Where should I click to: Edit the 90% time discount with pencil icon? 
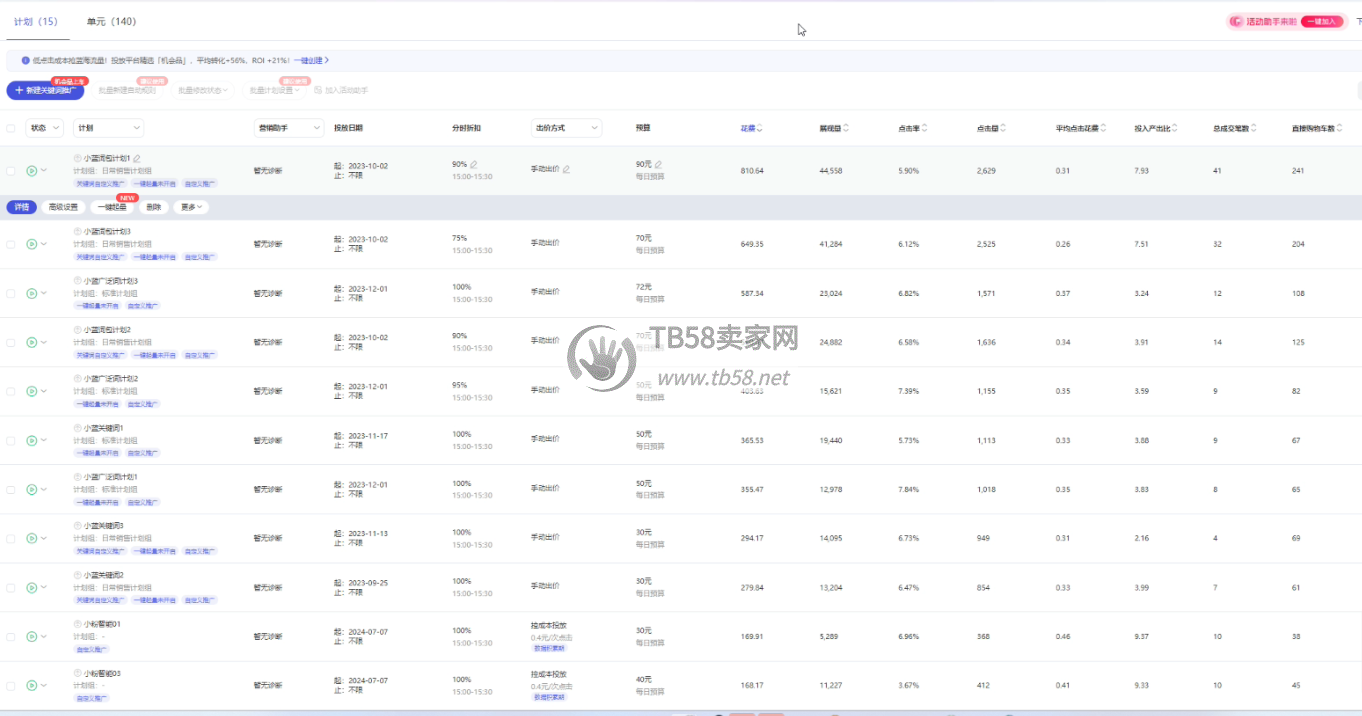tap(474, 164)
